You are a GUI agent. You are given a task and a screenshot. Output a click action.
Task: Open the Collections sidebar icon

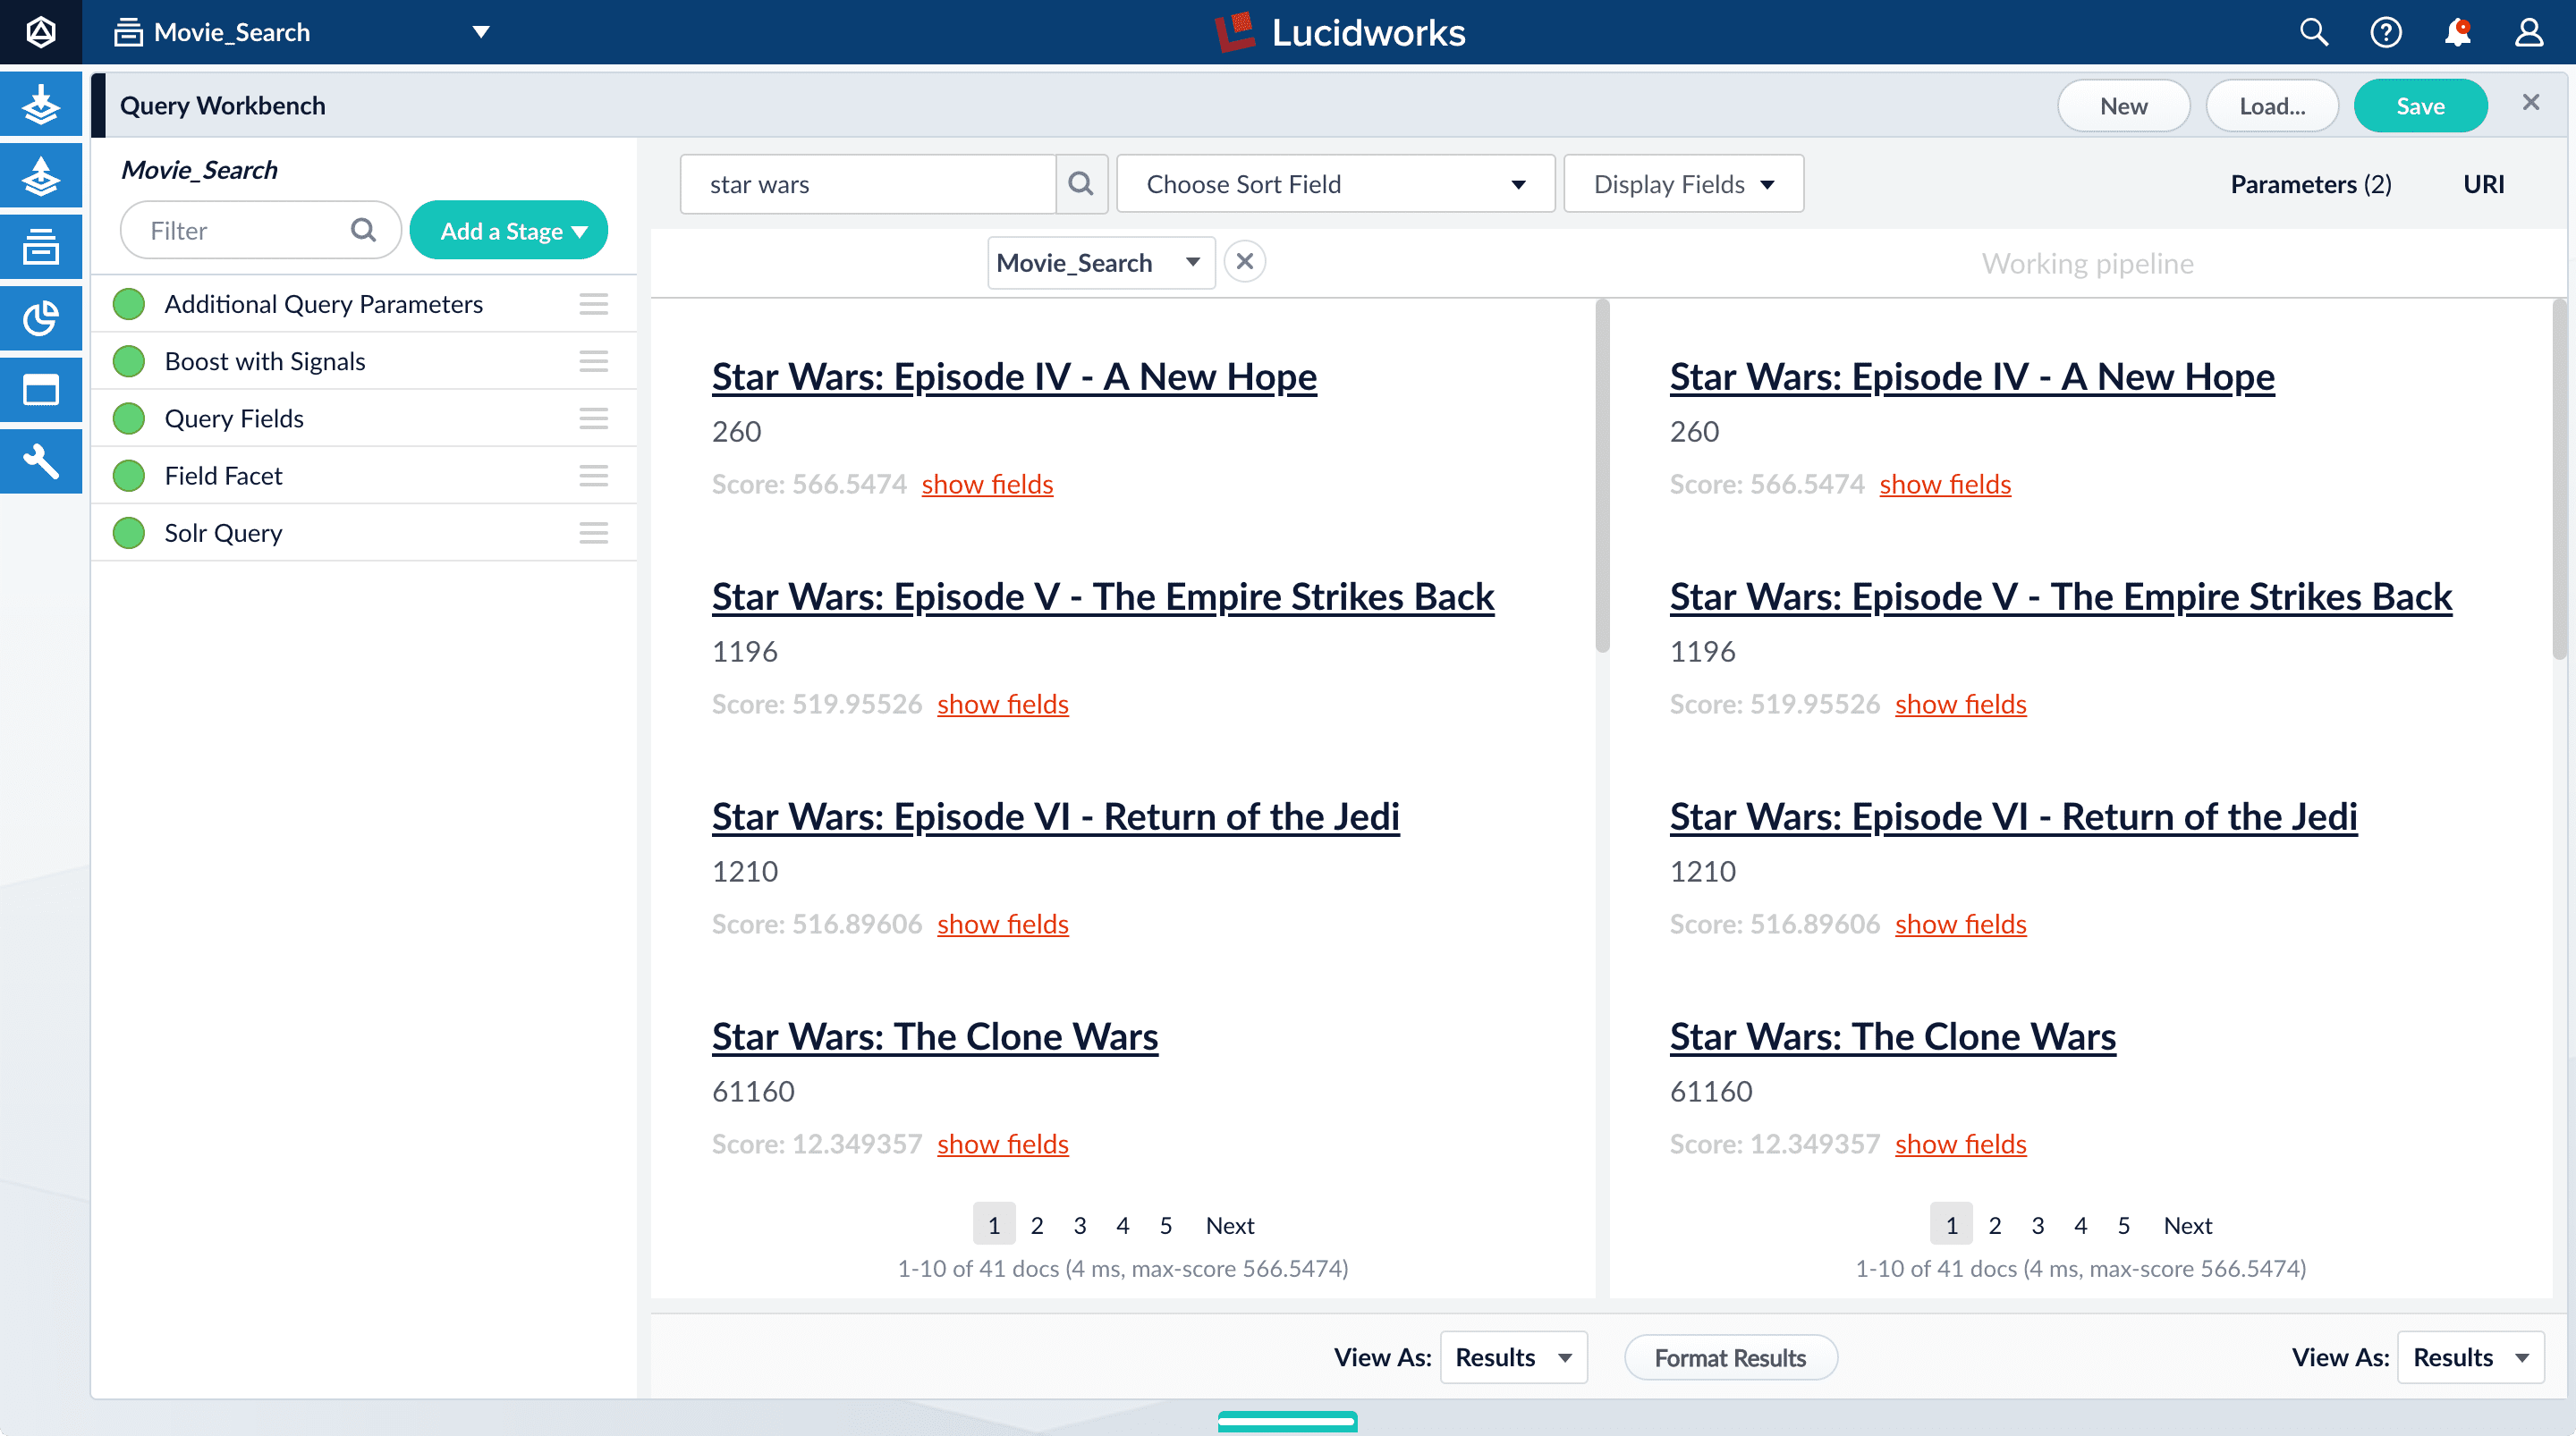coord(41,246)
